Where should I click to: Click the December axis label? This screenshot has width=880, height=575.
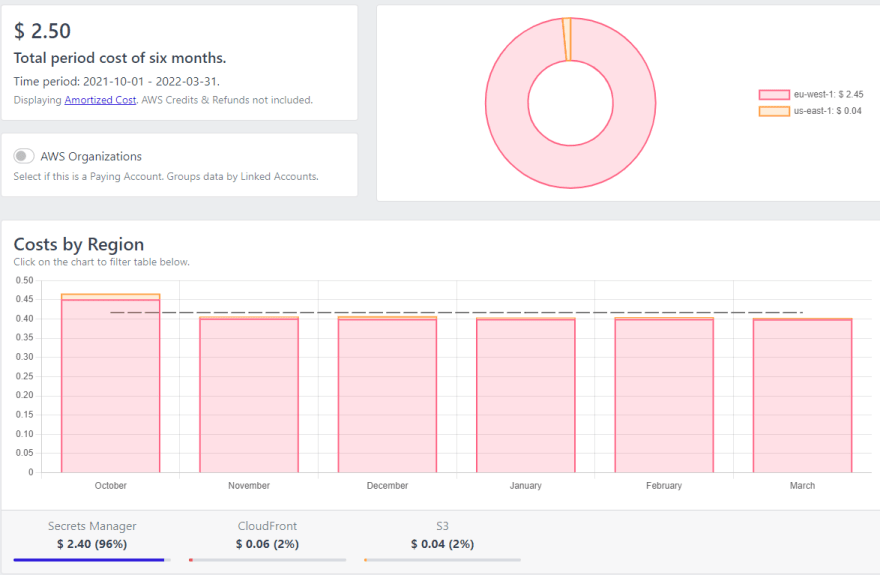(x=387, y=486)
